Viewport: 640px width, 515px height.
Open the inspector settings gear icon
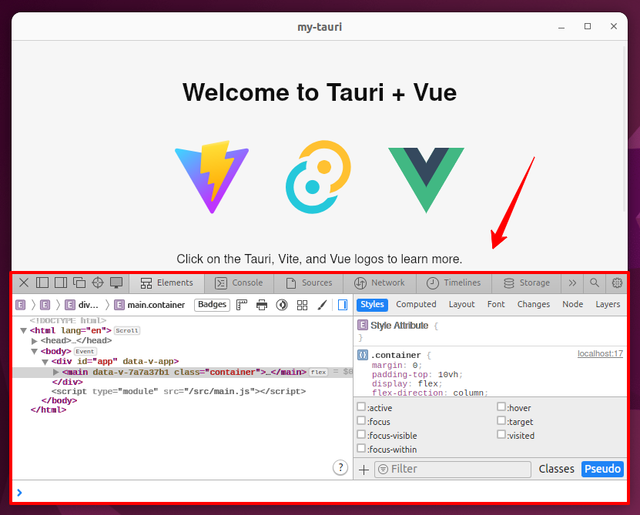point(617,283)
